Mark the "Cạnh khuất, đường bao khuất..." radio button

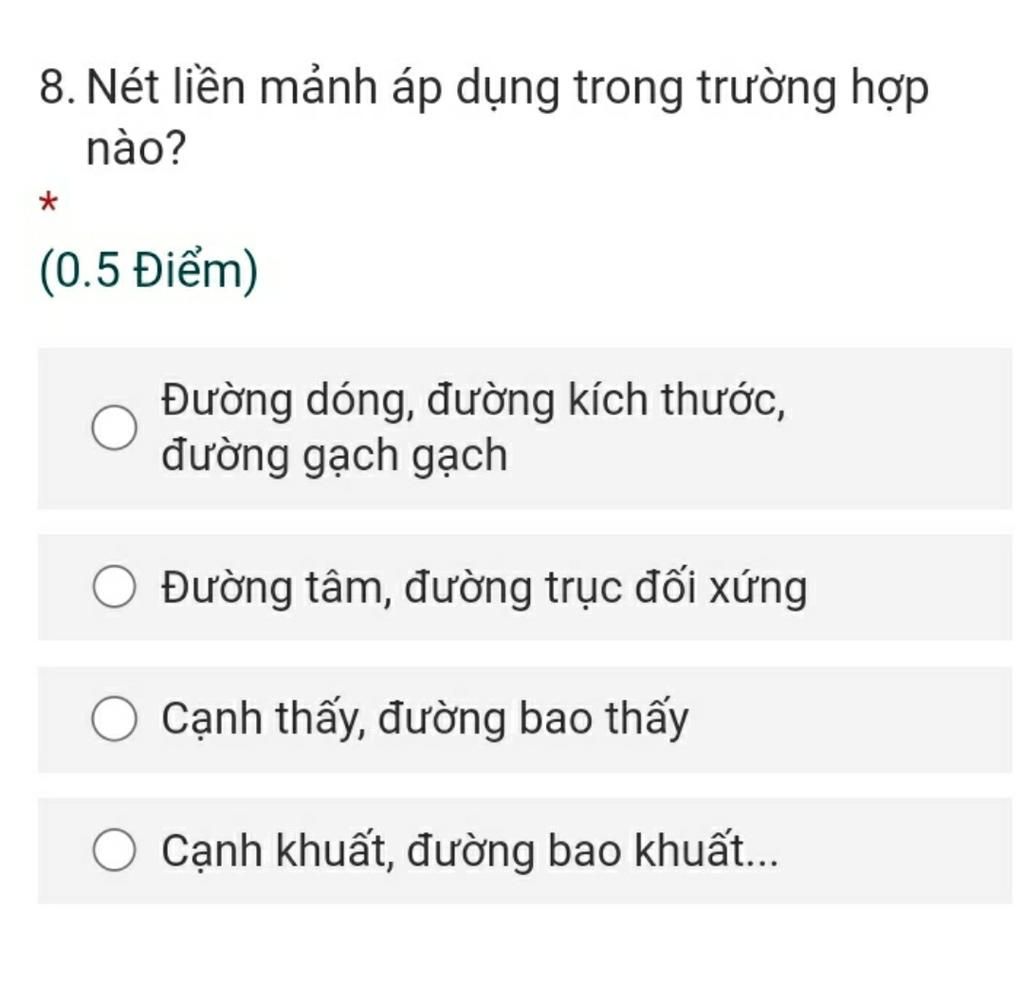[114, 850]
